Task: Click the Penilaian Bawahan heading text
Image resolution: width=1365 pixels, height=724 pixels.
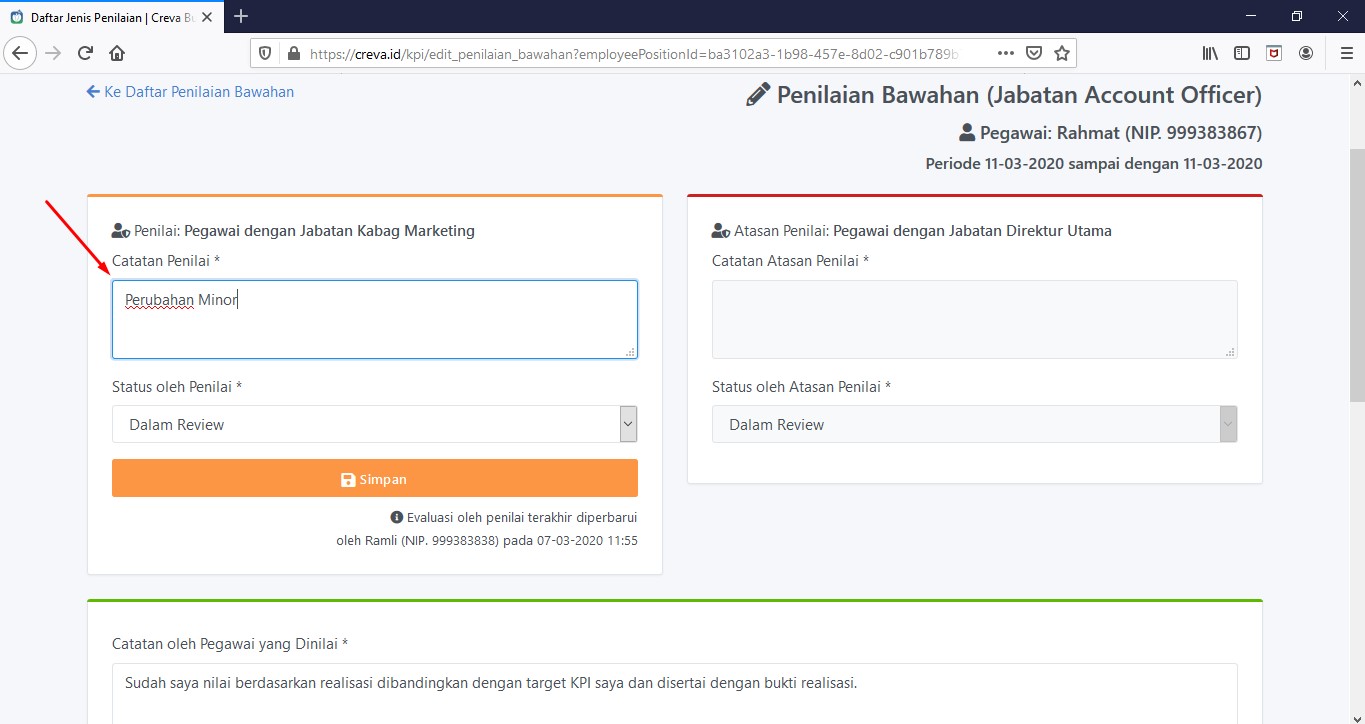Action: coord(1019,95)
